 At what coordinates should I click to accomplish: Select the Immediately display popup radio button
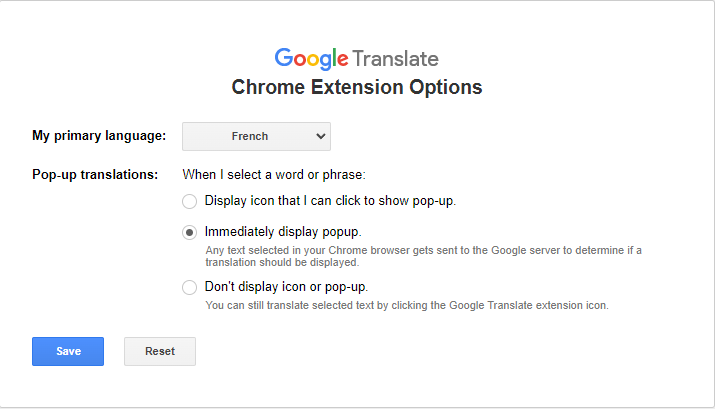click(x=190, y=232)
